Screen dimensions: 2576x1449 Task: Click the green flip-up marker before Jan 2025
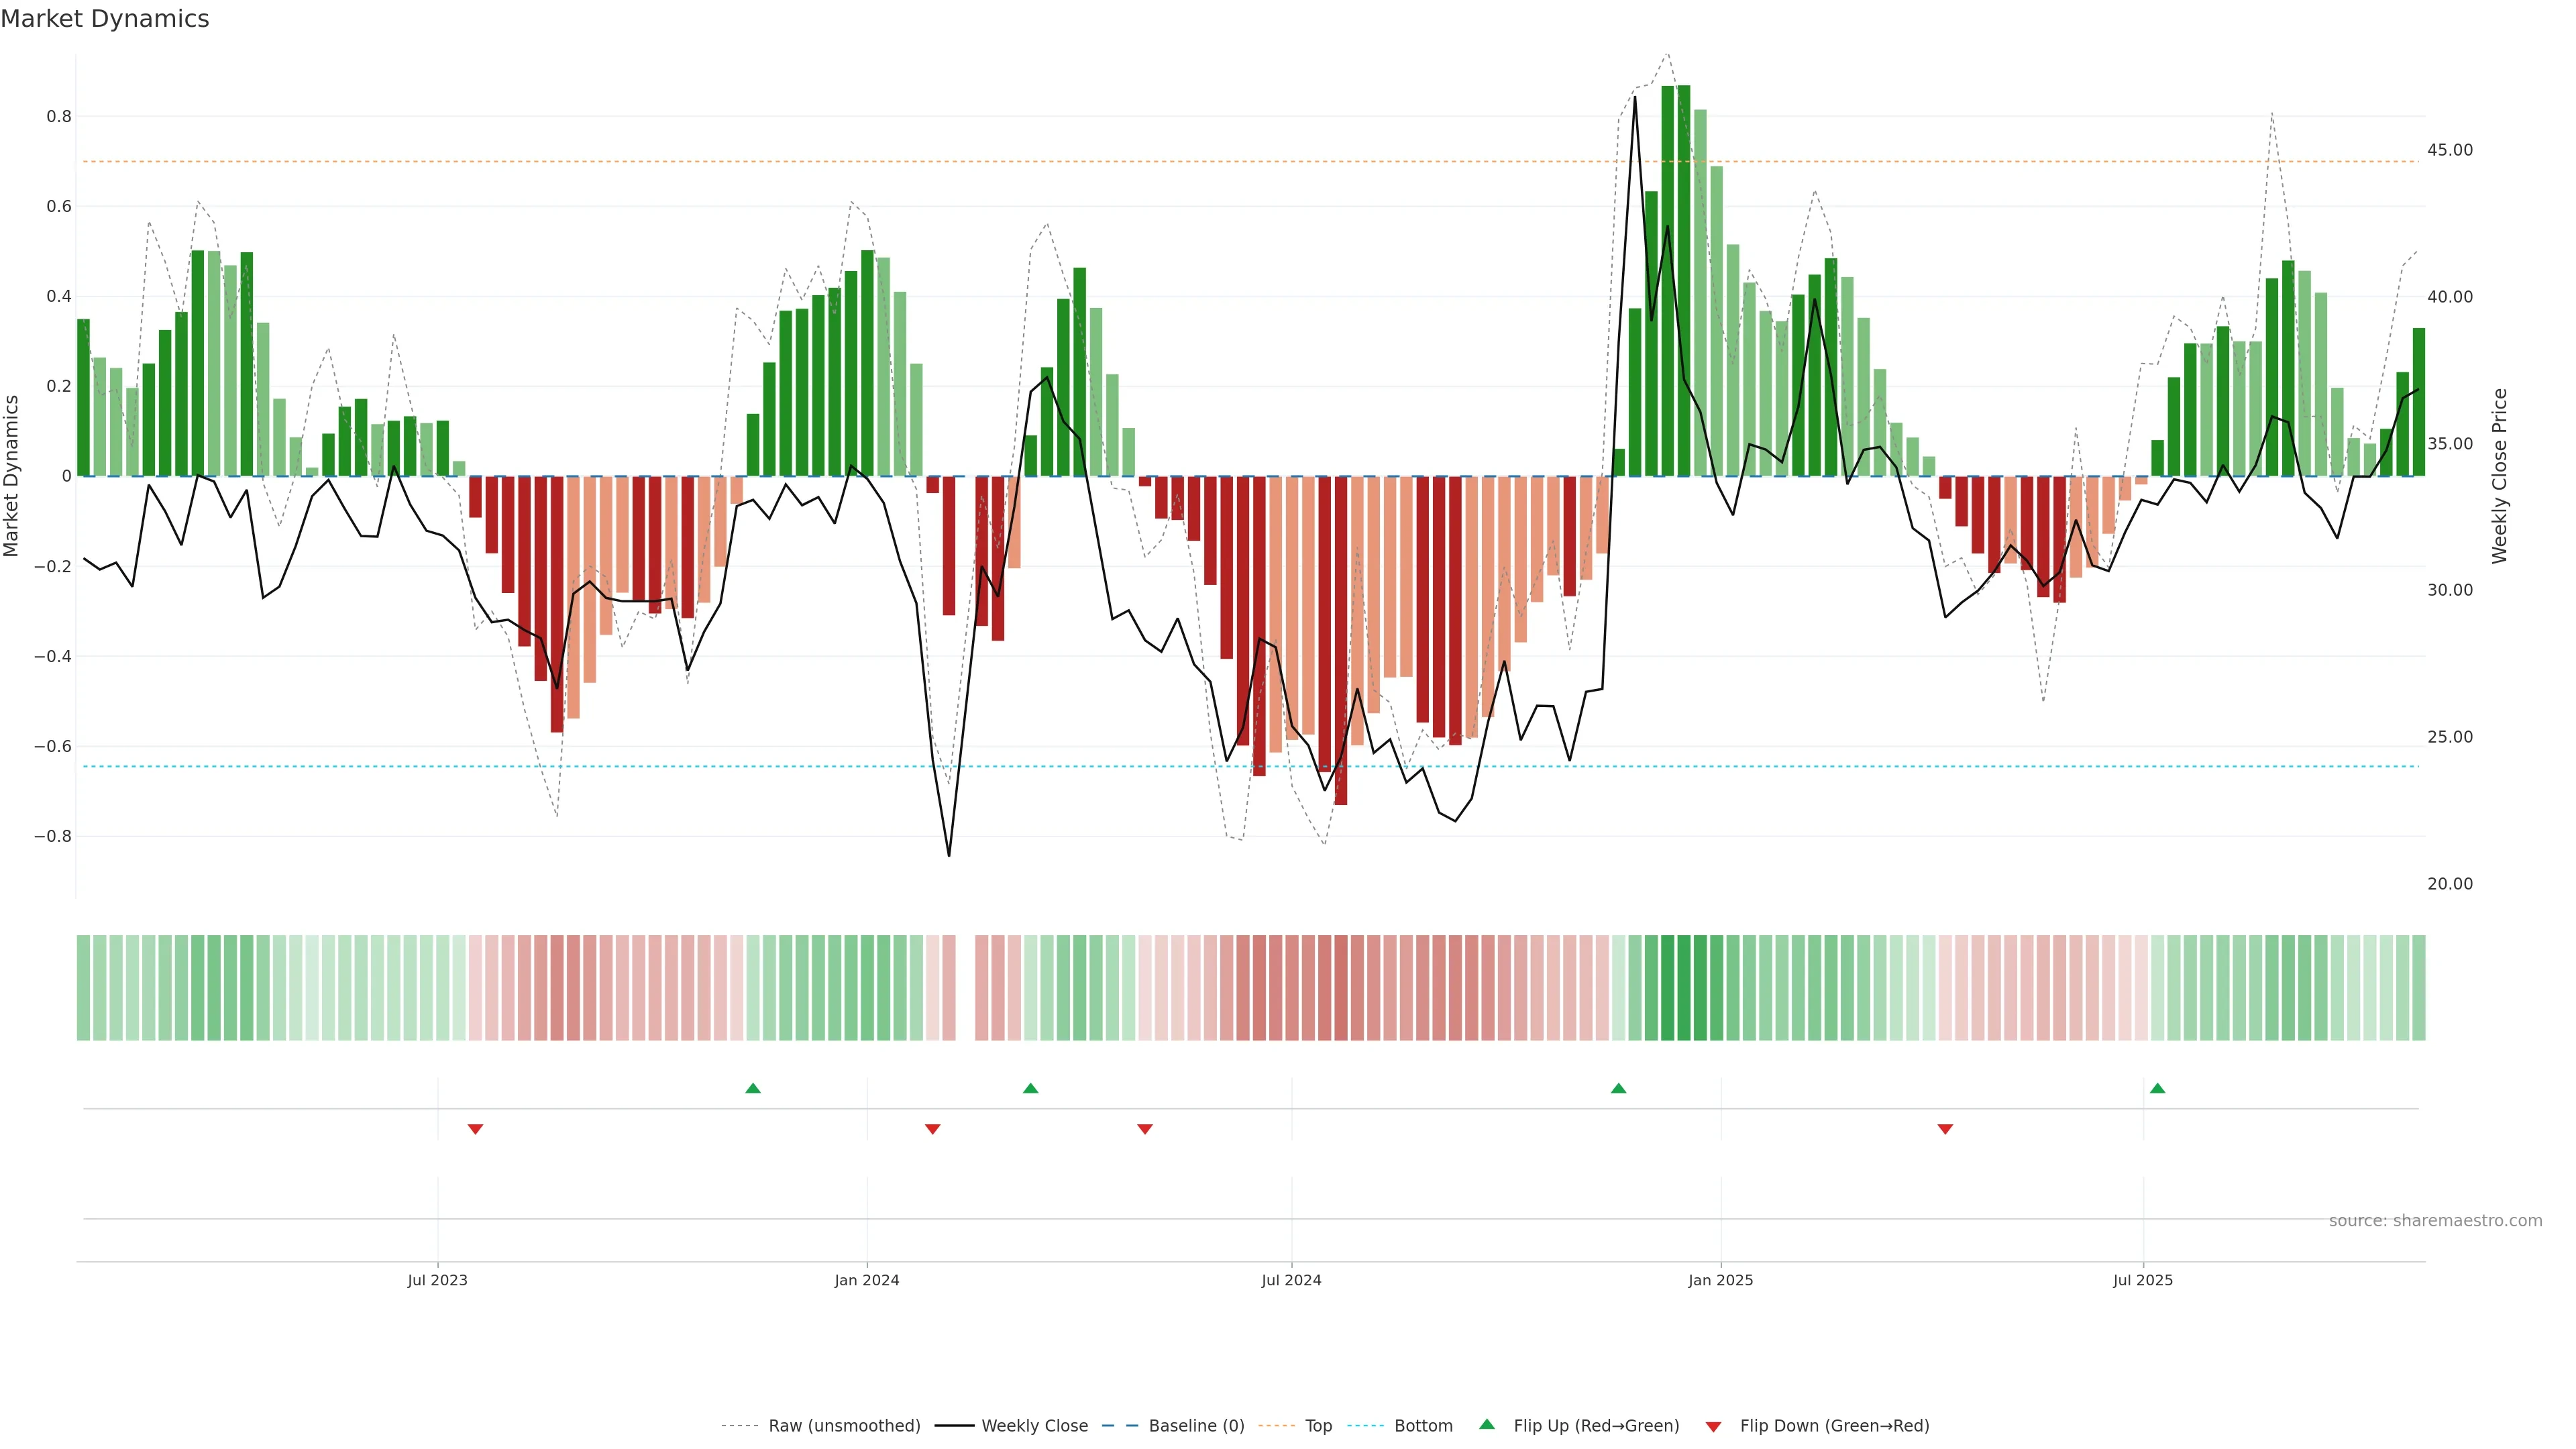pos(1618,1088)
